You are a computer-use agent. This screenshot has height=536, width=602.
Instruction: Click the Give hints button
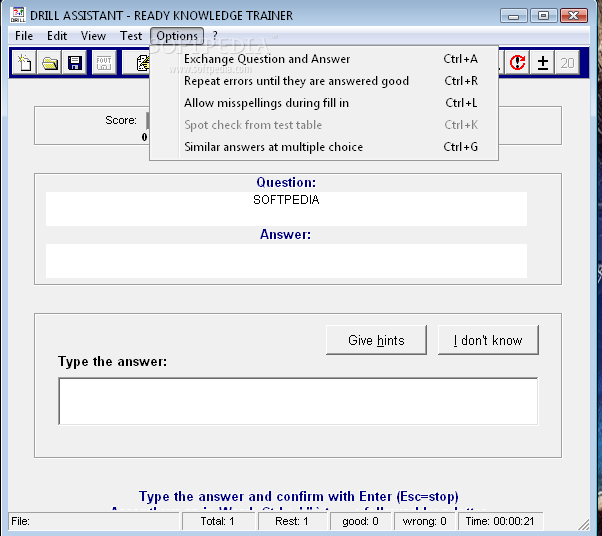[376, 340]
